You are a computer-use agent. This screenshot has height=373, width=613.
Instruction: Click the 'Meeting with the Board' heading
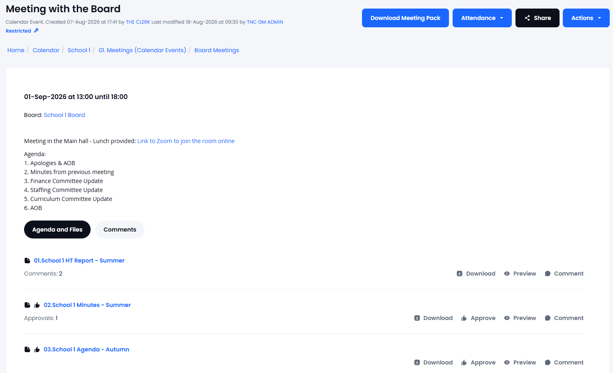pyautogui.click(x=63, y=9)
